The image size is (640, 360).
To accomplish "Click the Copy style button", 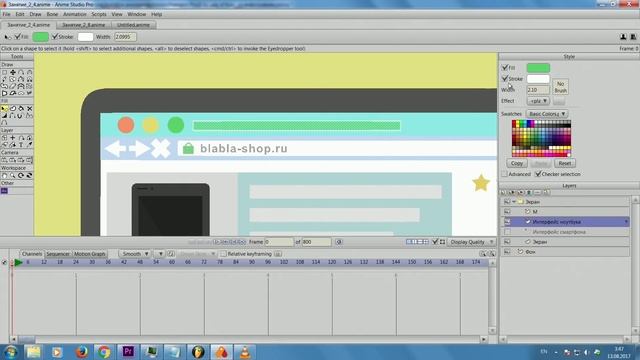I will 517,163.
